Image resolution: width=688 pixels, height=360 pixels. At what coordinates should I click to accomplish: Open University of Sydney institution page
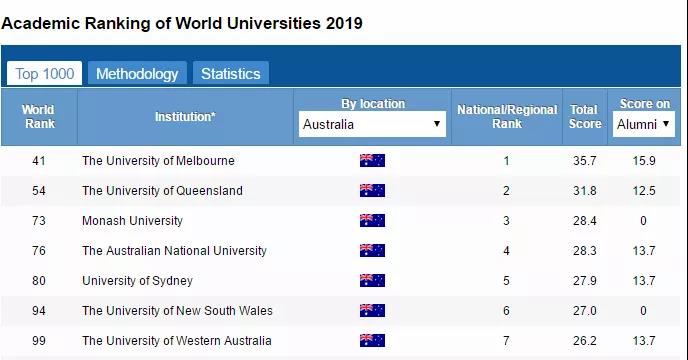pos(137,281)
